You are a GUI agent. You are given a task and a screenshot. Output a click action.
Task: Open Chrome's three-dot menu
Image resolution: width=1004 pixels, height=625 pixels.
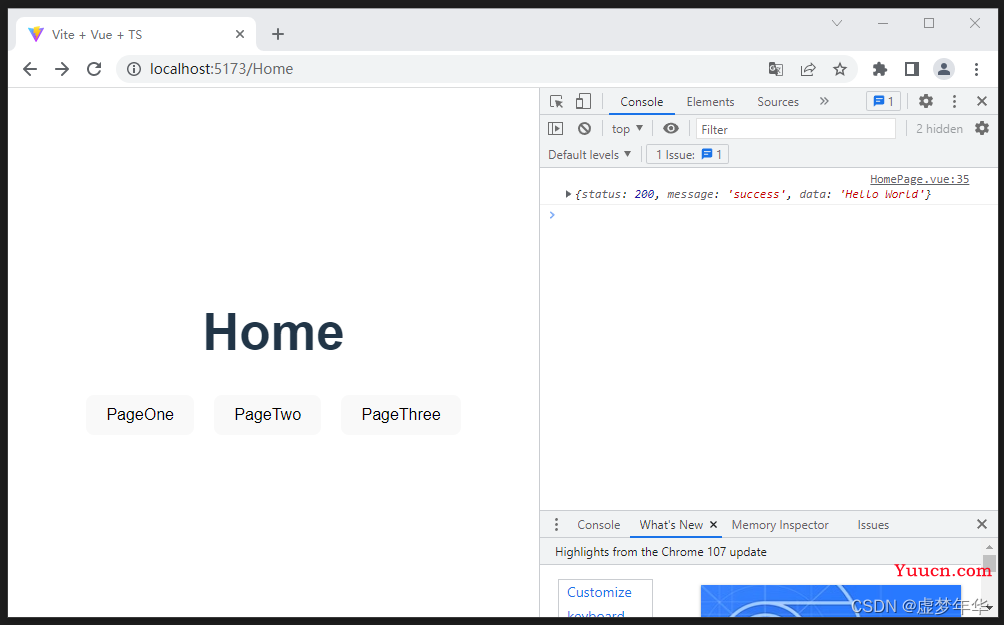(976, 69)
